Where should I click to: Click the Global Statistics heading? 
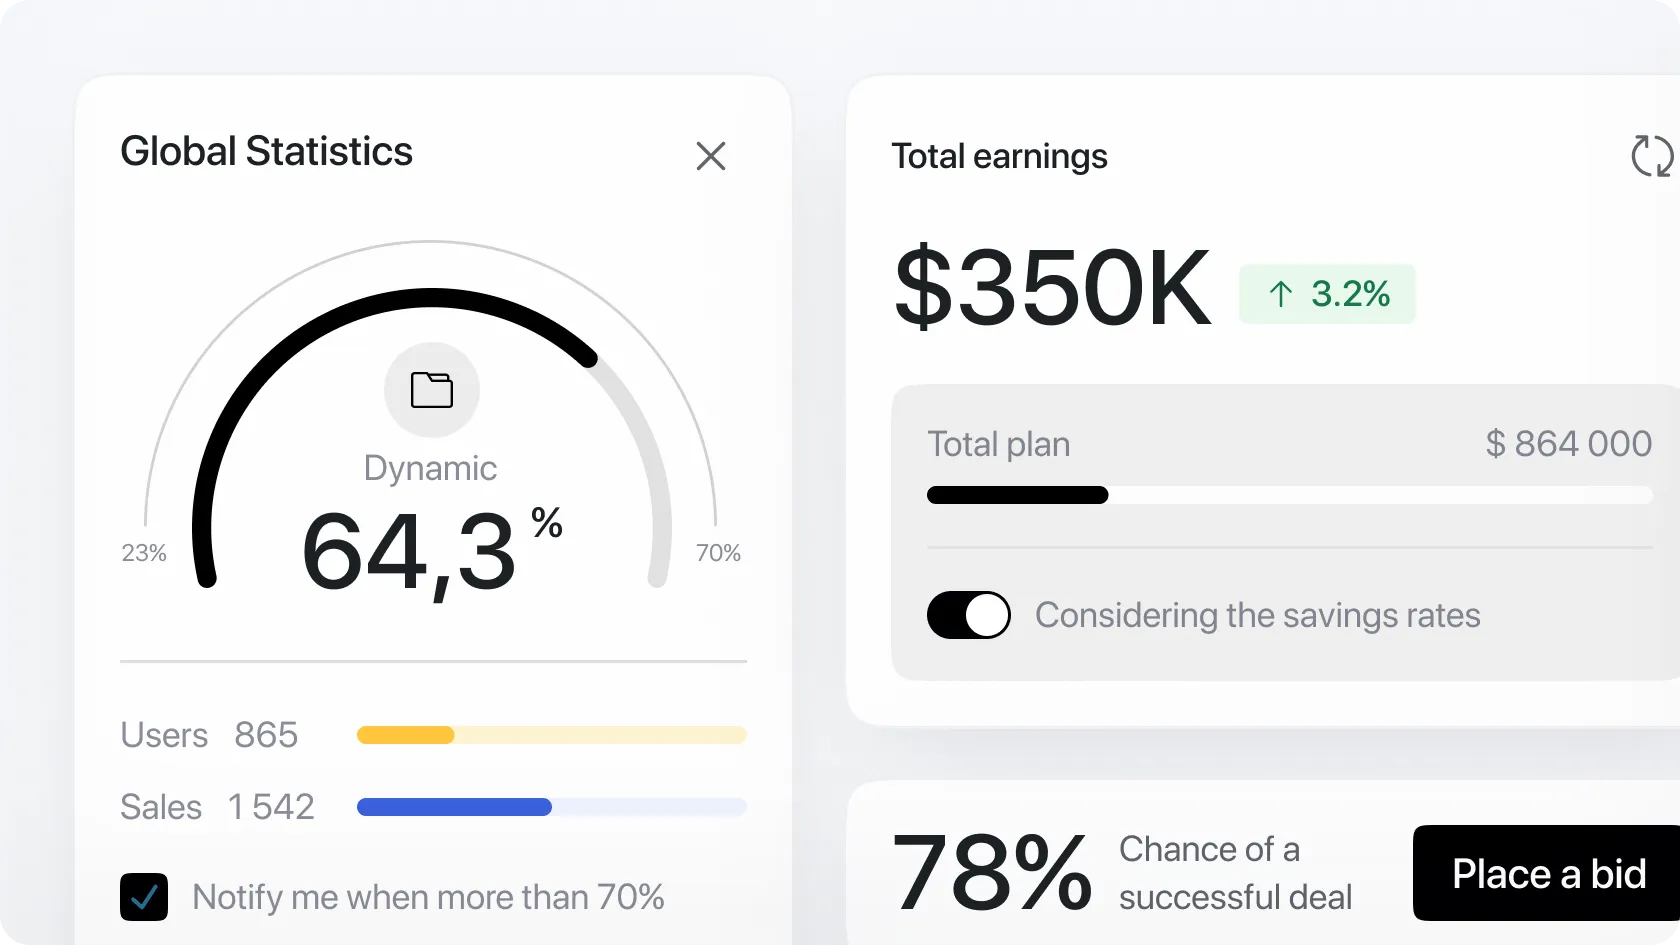pos(266,152)
